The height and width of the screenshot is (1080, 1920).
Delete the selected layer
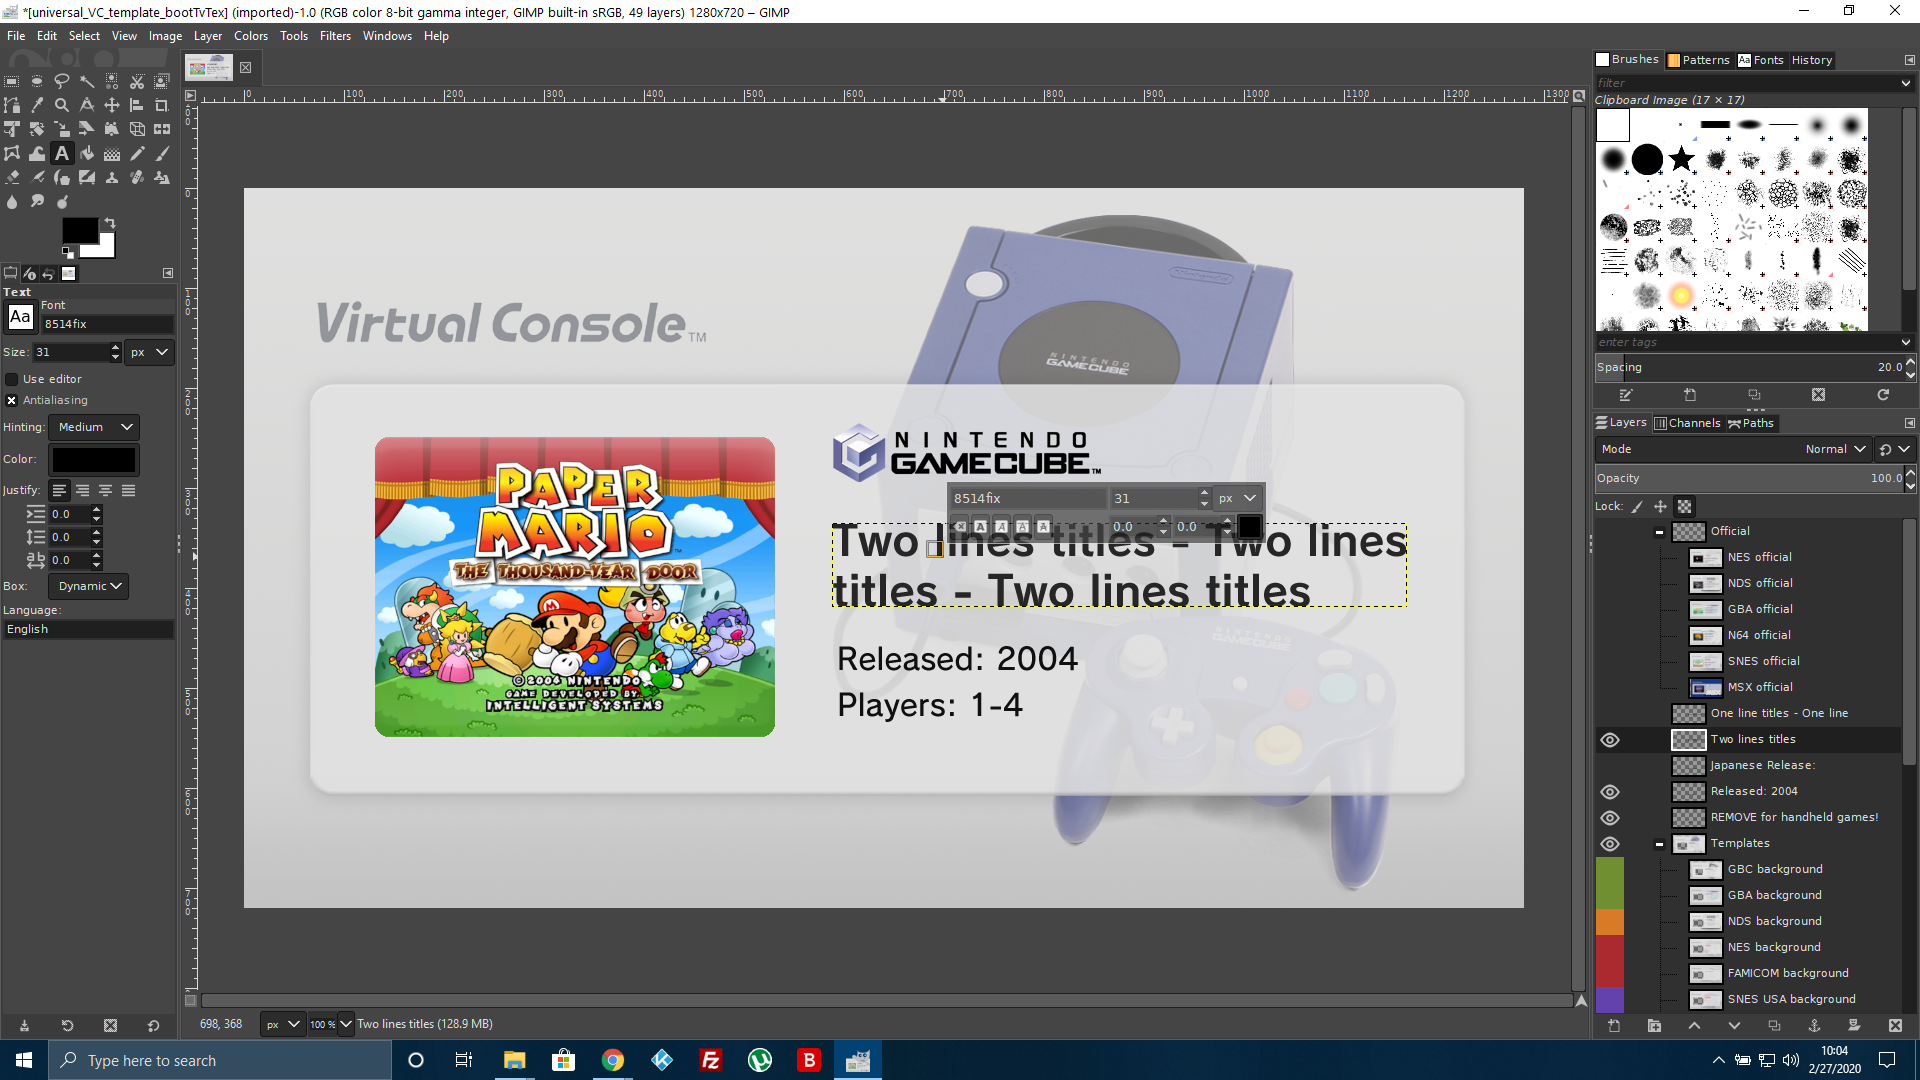1895,1026
